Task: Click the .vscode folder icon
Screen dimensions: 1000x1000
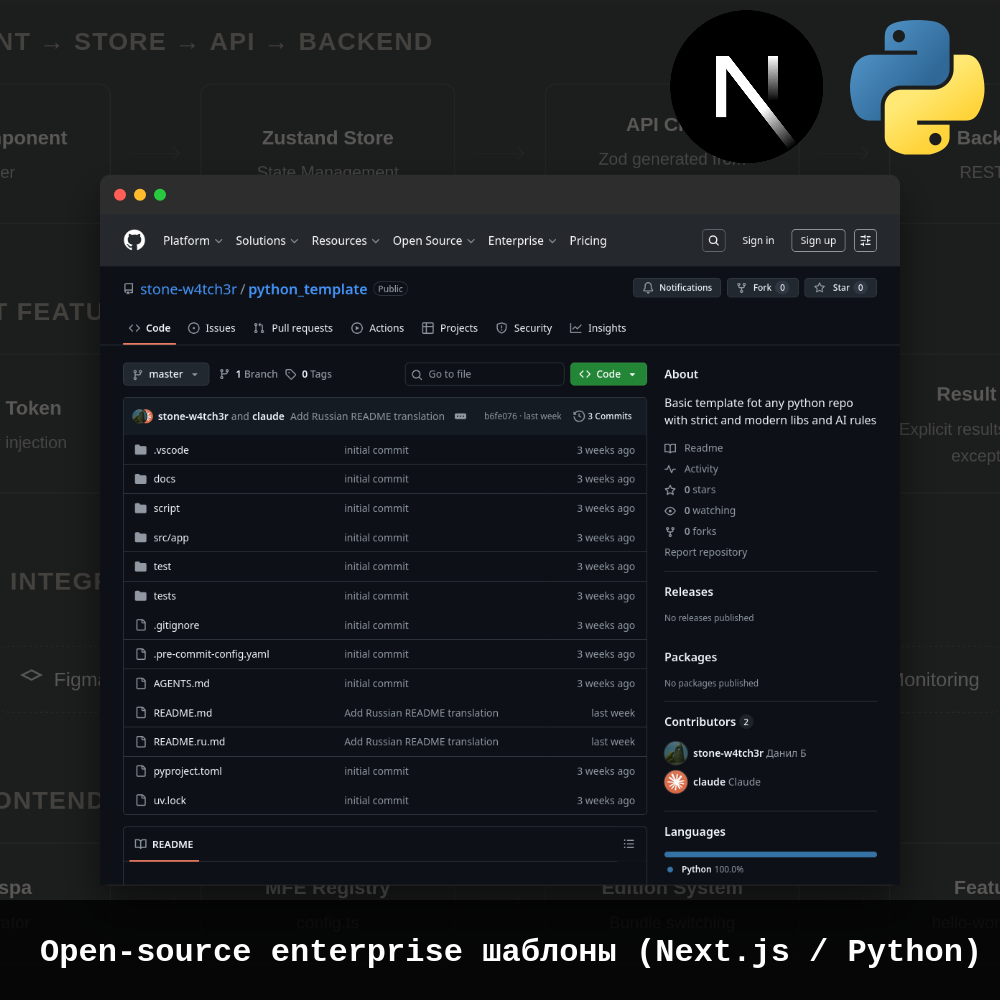Action: (141, 450)
